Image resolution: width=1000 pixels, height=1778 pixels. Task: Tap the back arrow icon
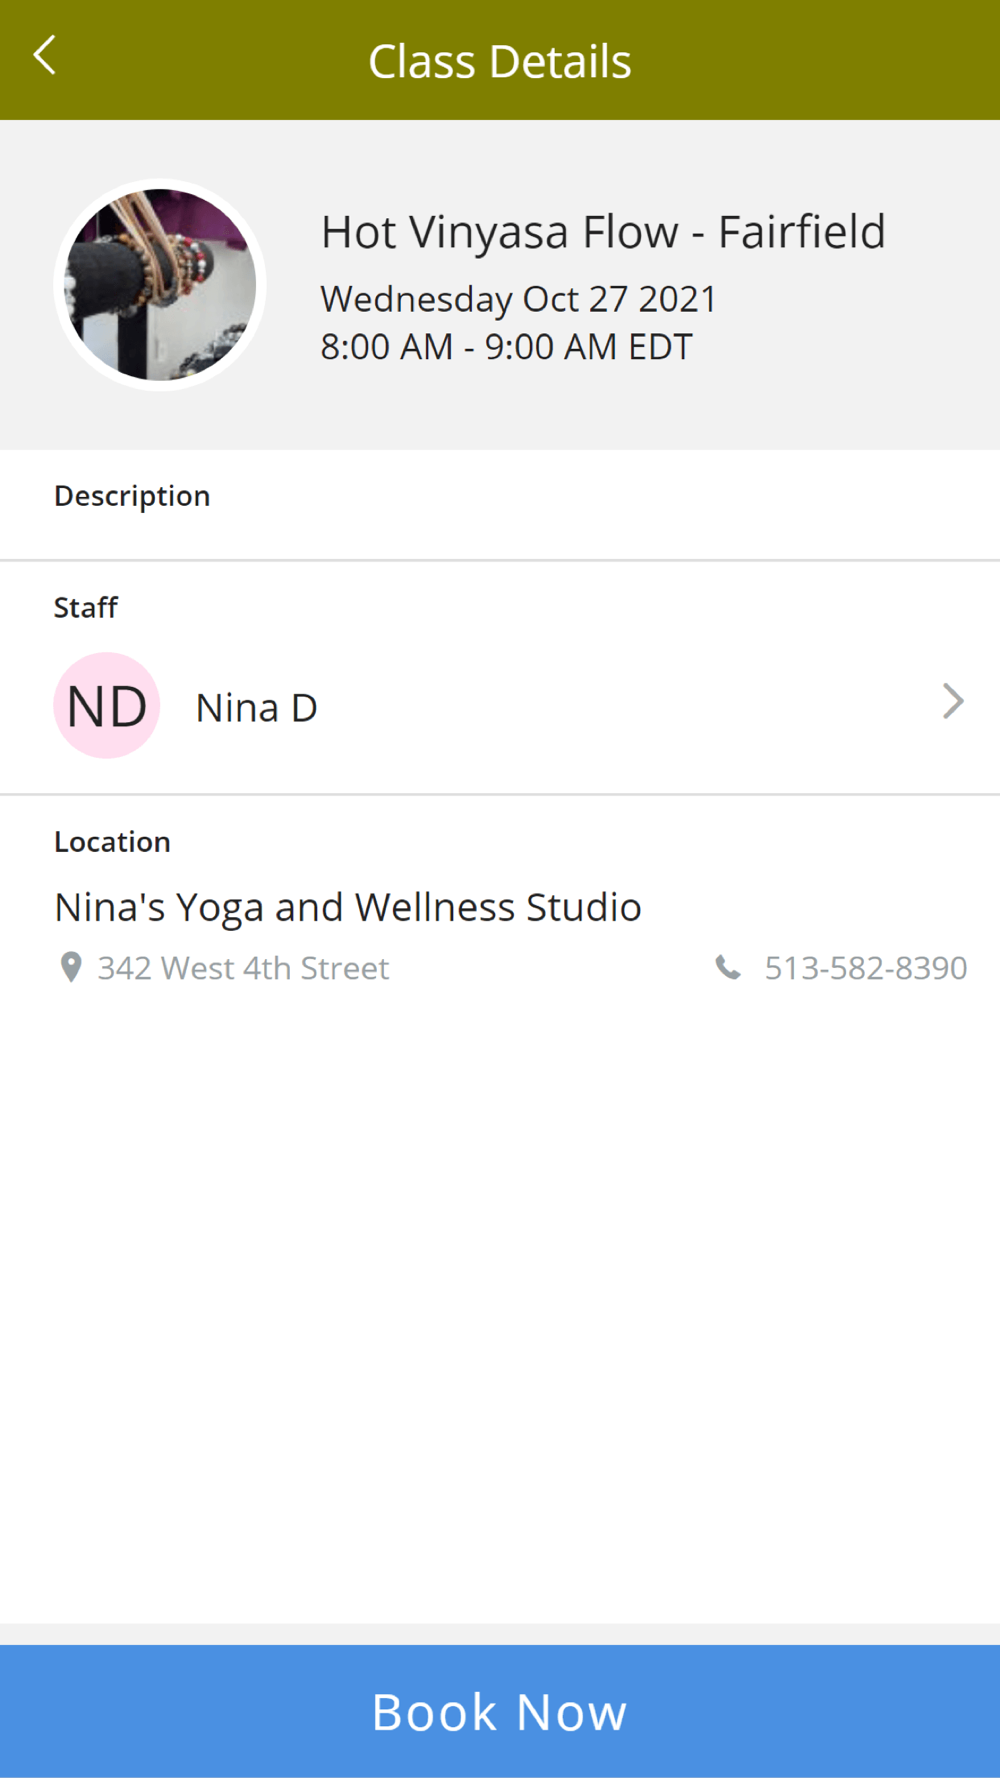45,56
